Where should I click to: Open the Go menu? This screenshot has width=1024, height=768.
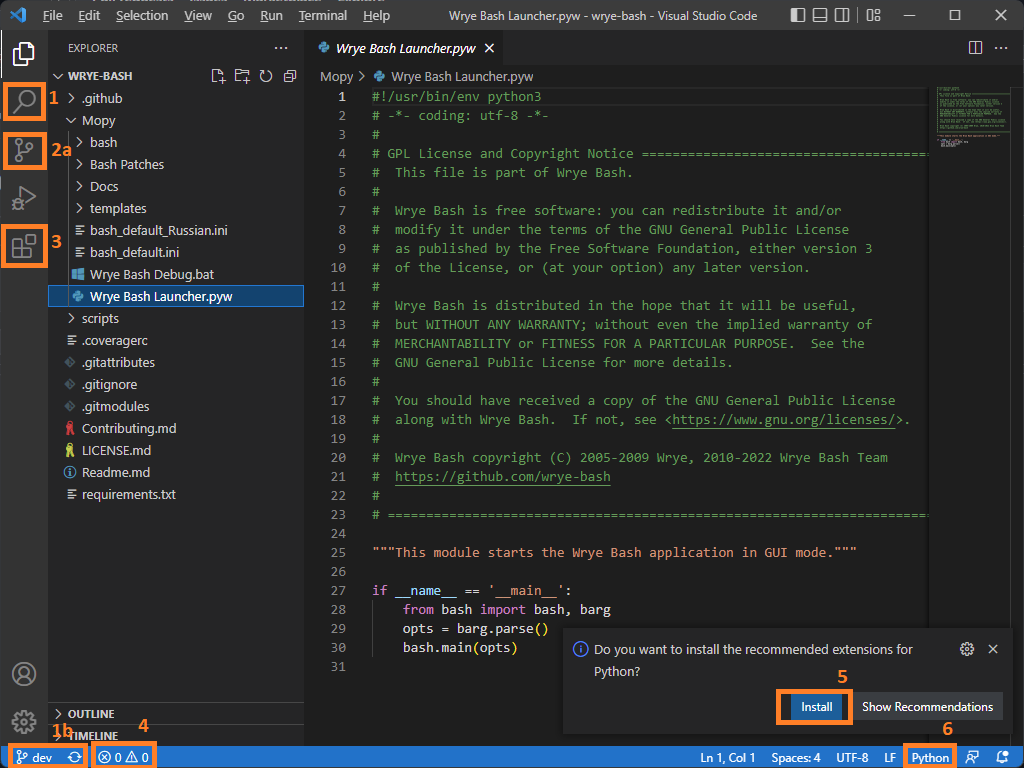coord(236,15)
